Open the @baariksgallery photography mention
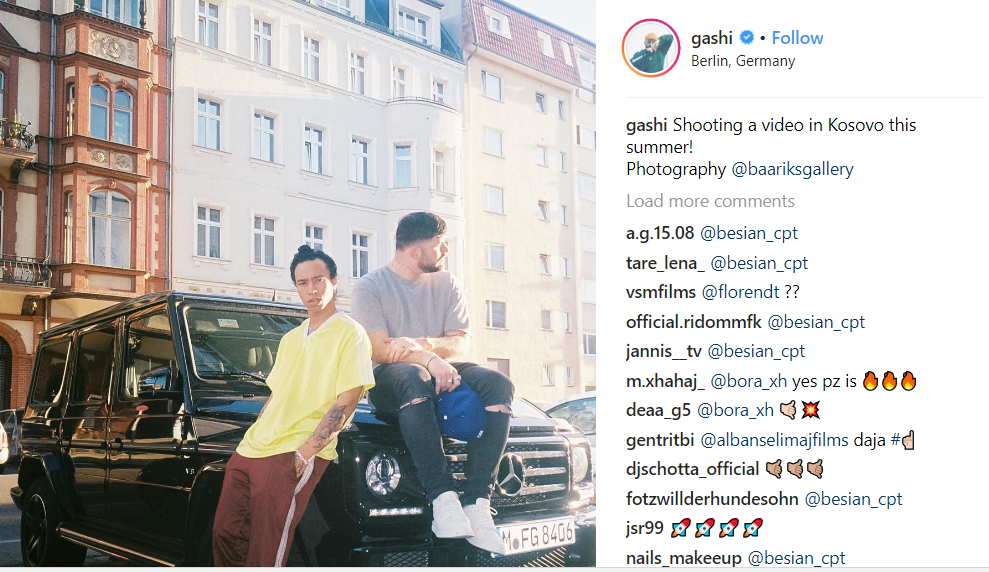 [x=792, y=169]
